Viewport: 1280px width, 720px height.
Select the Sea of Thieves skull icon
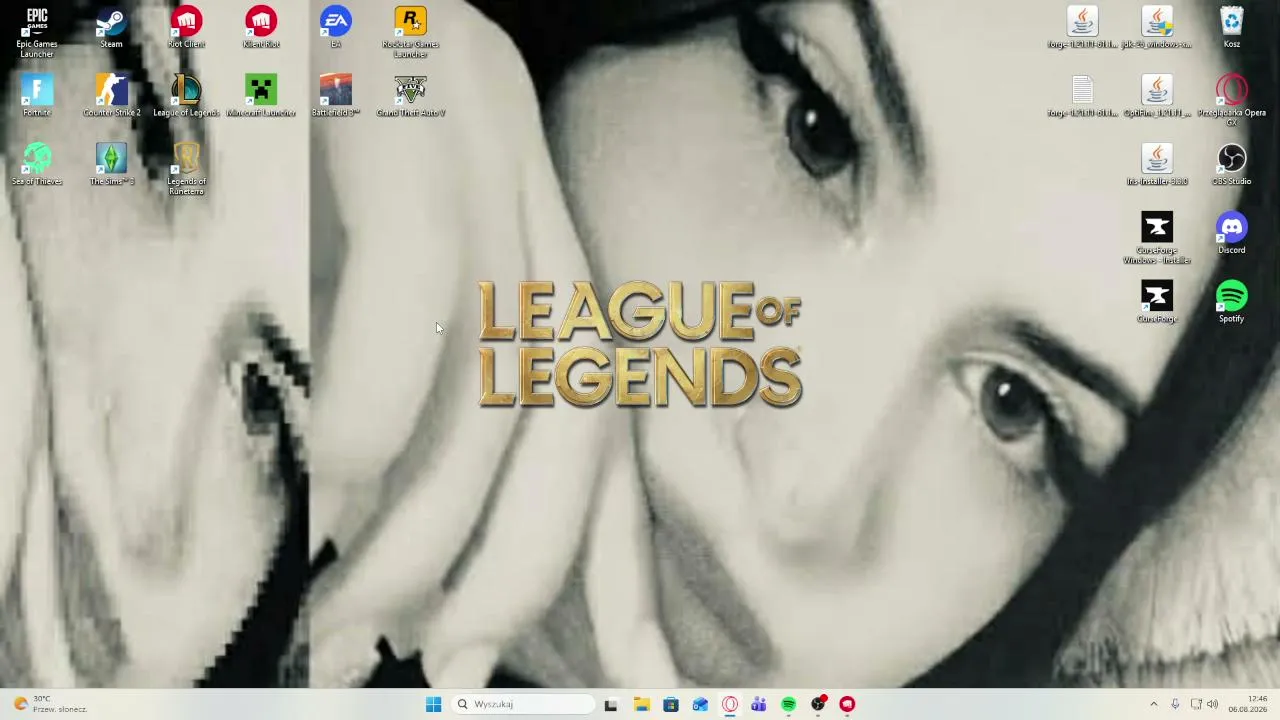coord(37,165)
